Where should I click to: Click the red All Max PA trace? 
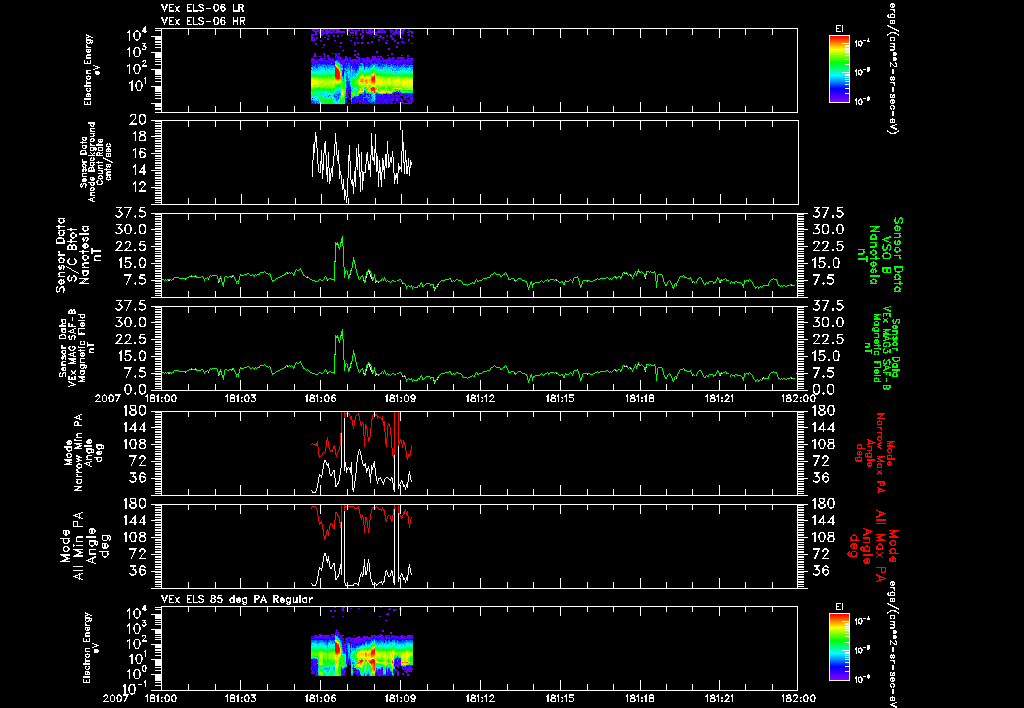coord(362,521)
